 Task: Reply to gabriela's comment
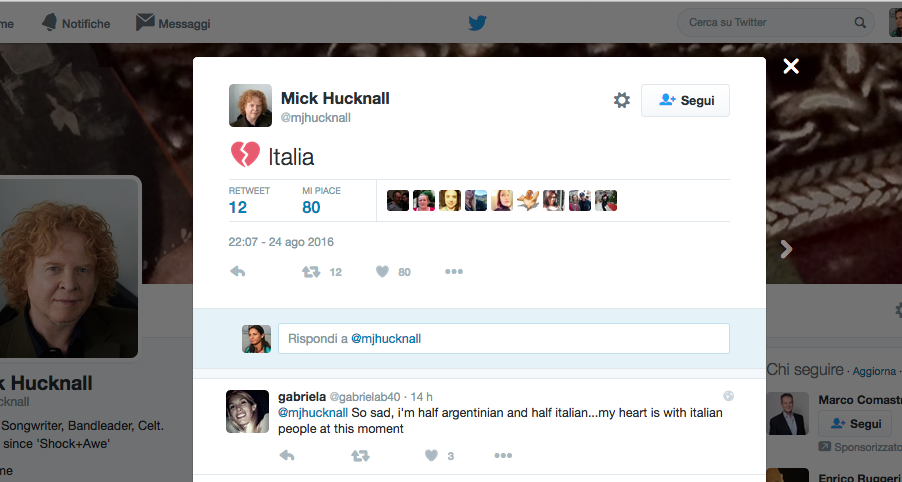pyautogui.click(x=287, y=456)
